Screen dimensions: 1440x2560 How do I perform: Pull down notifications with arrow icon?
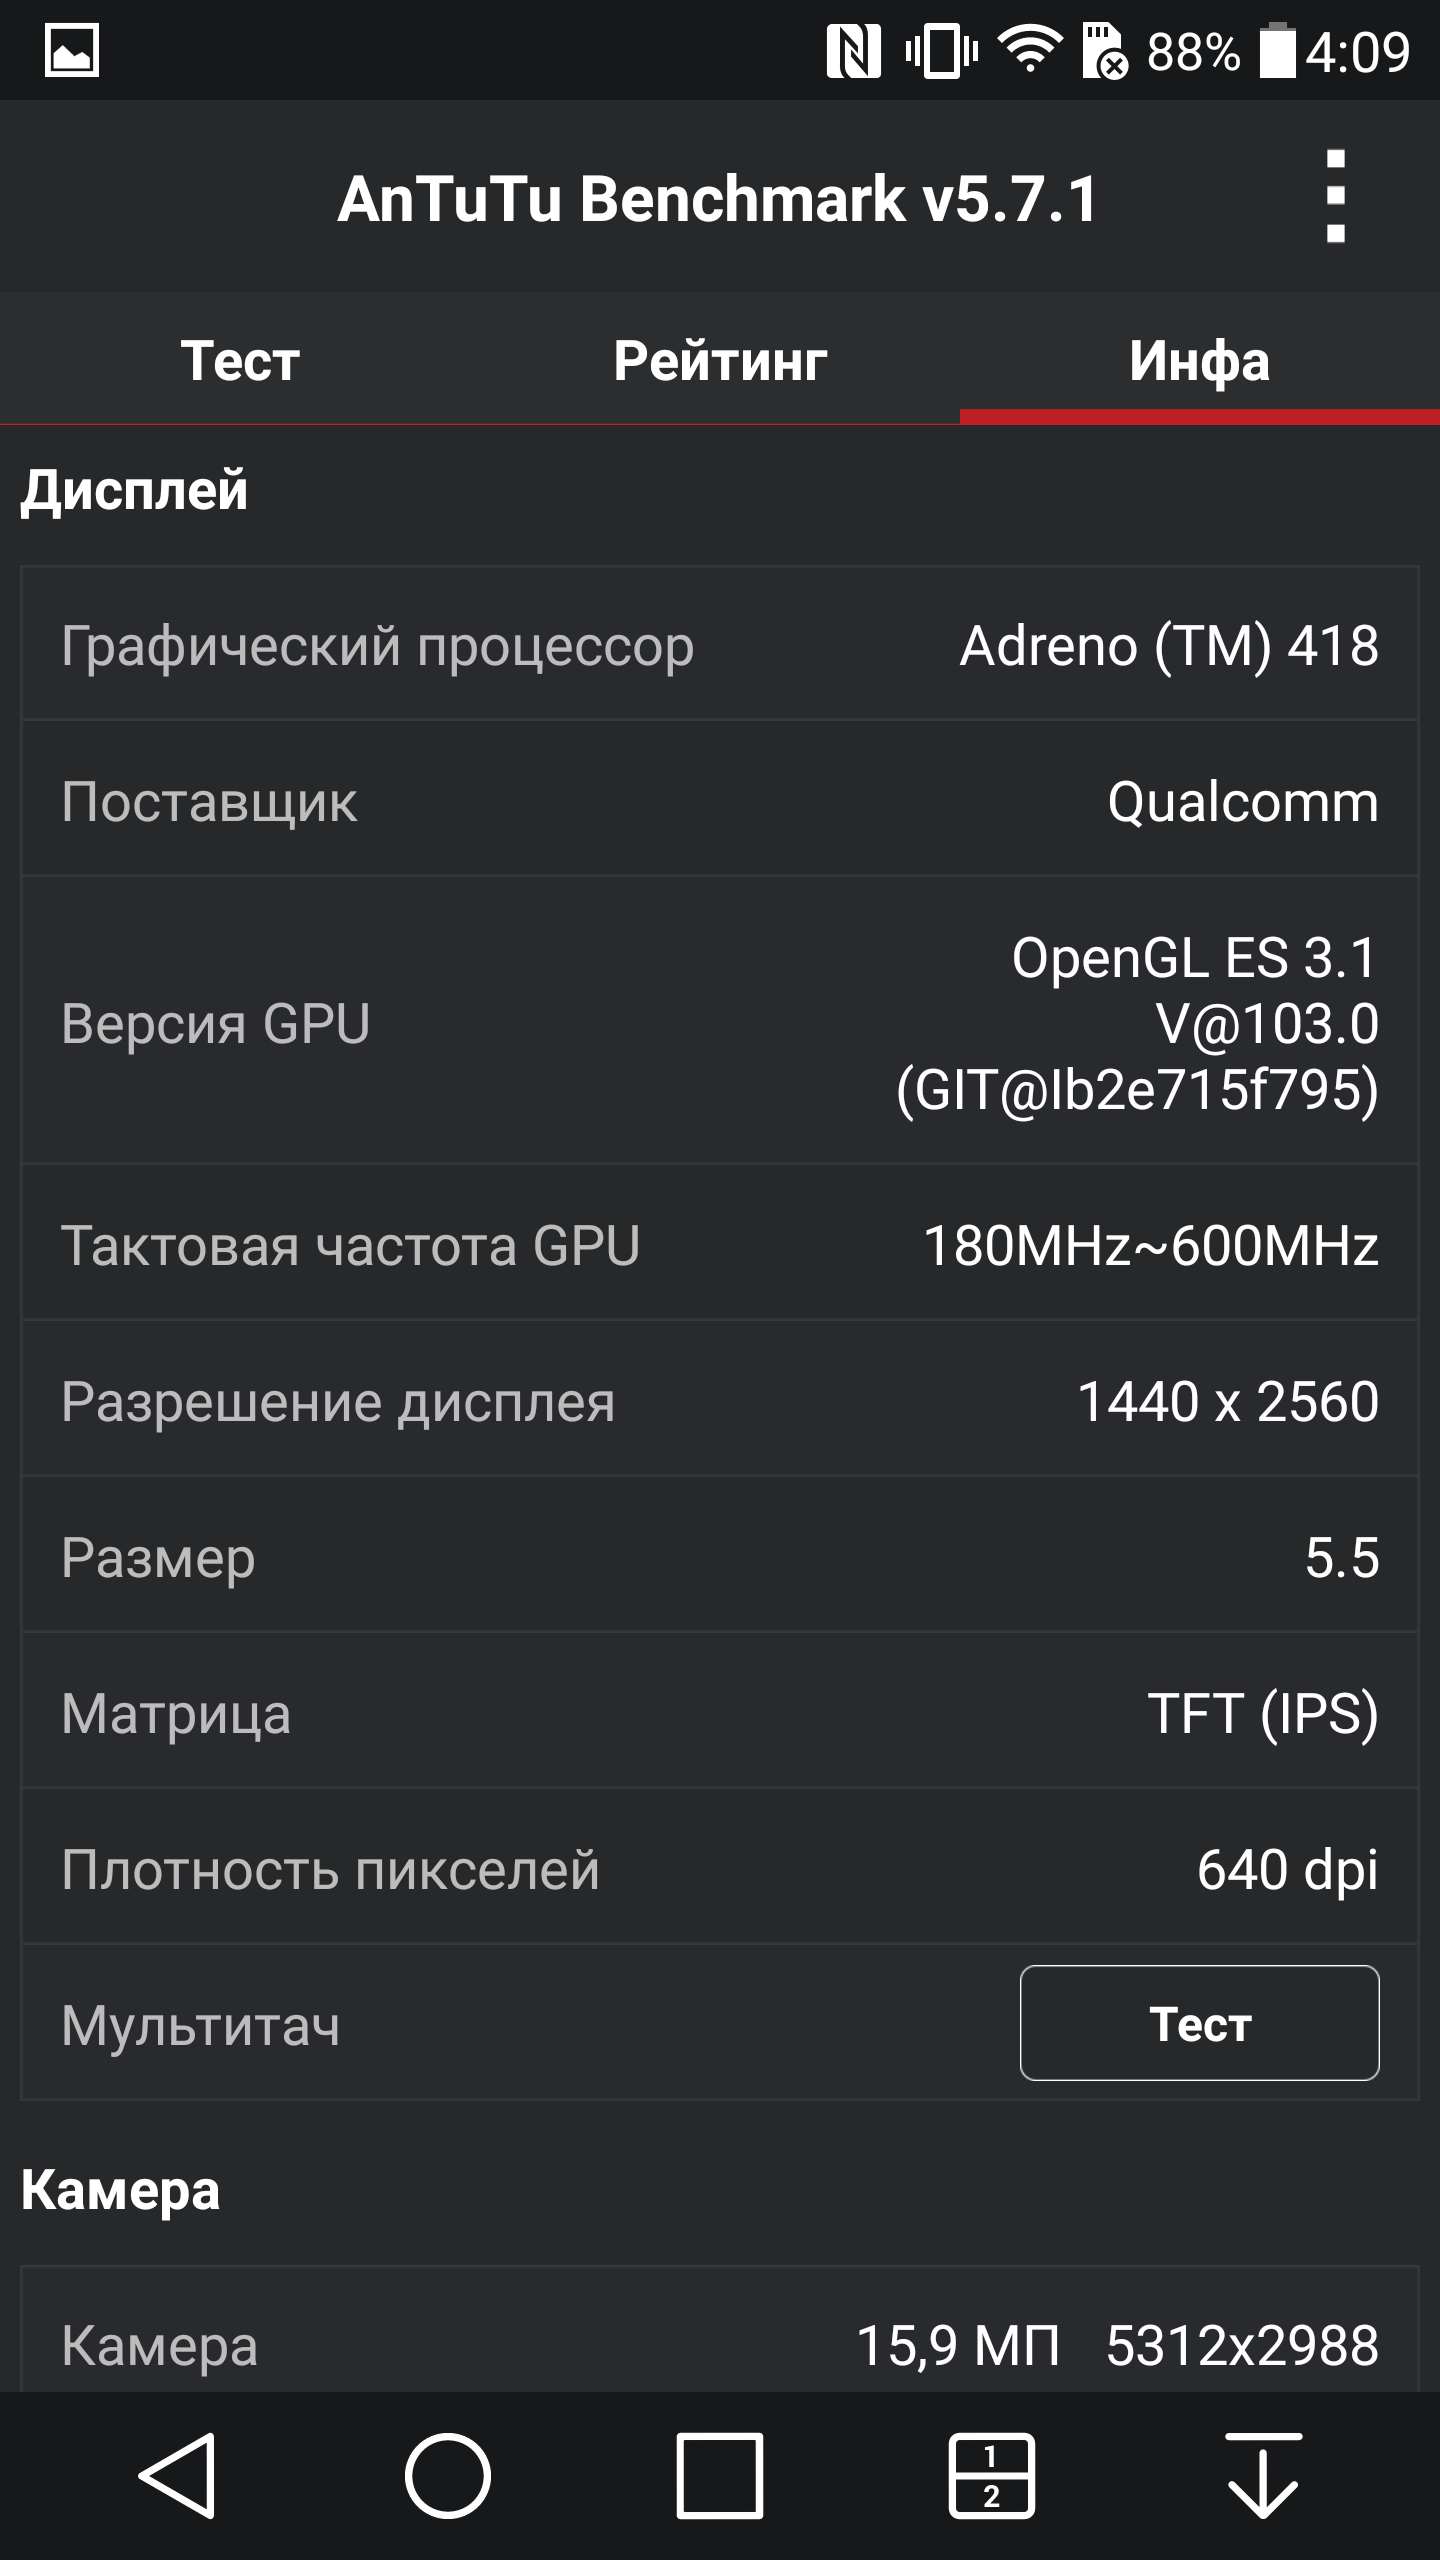(1263, 2476)
